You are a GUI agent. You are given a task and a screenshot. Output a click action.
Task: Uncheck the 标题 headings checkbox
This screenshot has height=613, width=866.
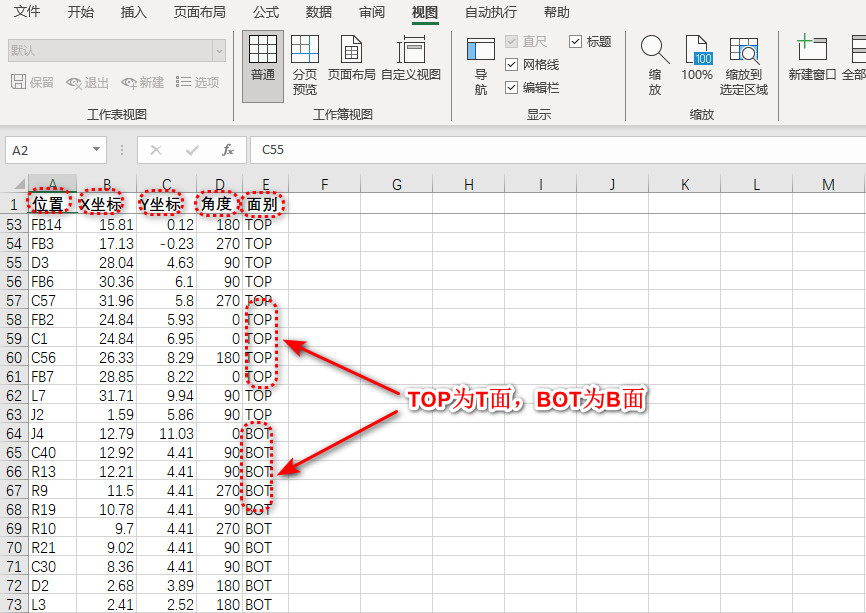click(576, 42)
